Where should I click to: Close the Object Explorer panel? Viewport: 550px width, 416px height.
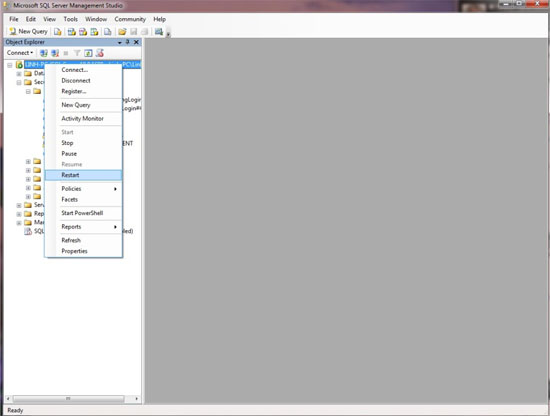[136, 42]
